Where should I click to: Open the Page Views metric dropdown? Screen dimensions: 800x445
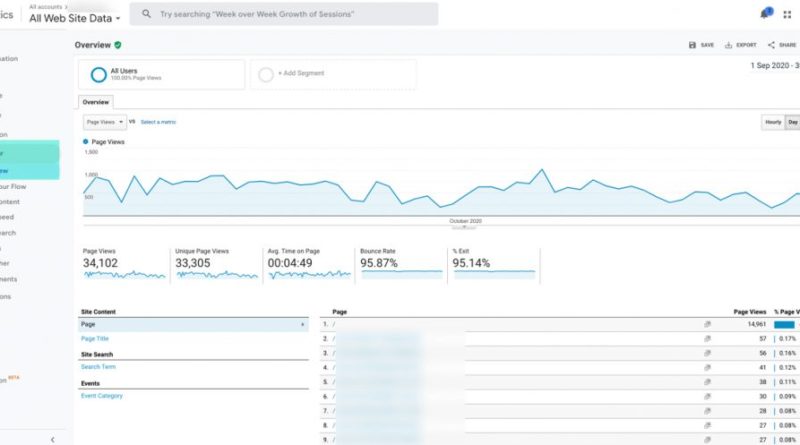(x=104, y=122)
